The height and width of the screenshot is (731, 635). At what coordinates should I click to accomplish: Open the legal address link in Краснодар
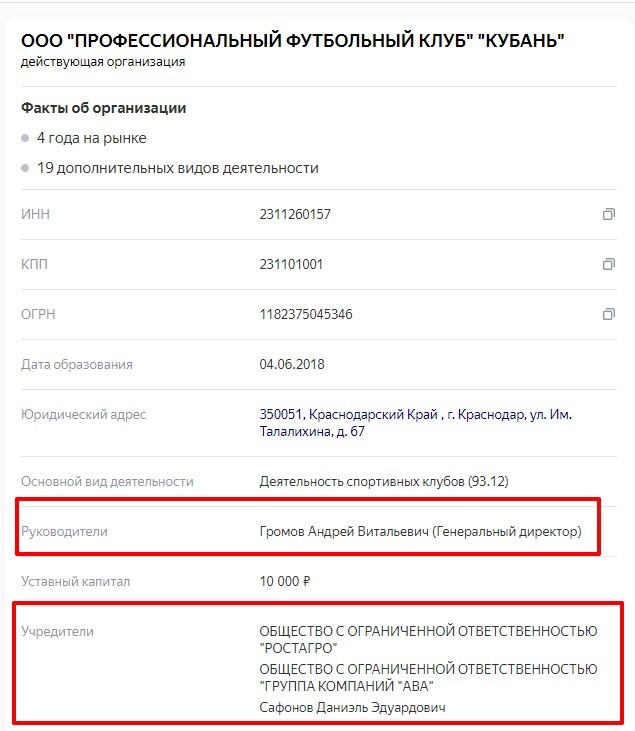pos(415,423)
